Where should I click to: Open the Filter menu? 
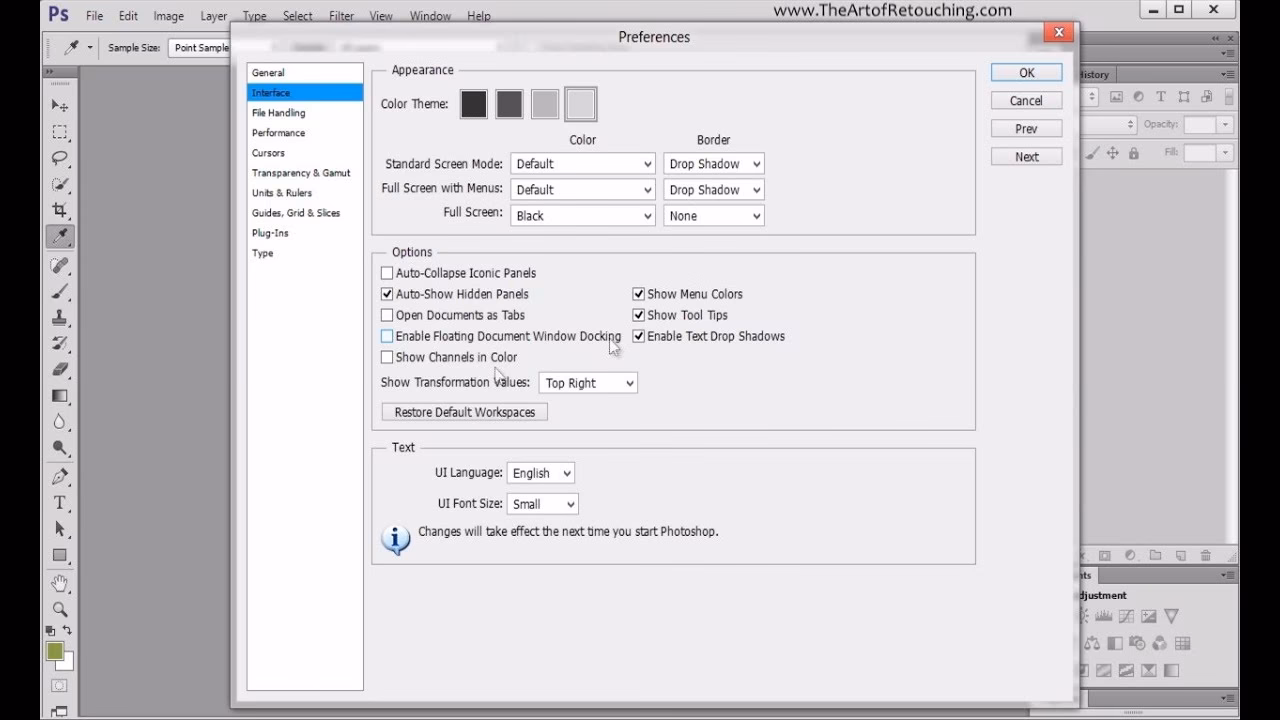pos(341,15)
